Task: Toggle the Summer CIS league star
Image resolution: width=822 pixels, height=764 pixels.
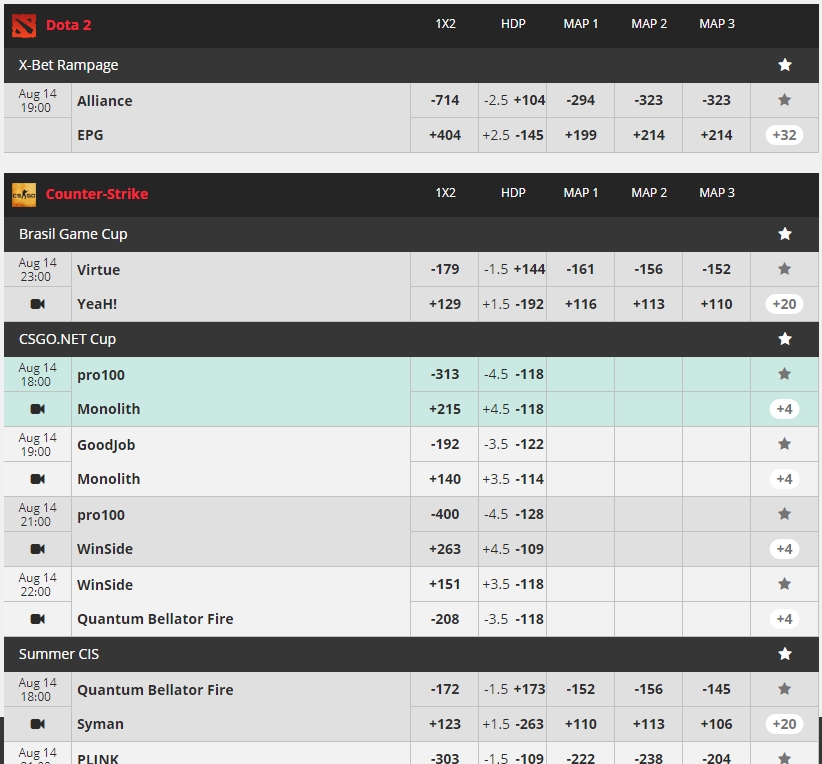Action: 785,654
